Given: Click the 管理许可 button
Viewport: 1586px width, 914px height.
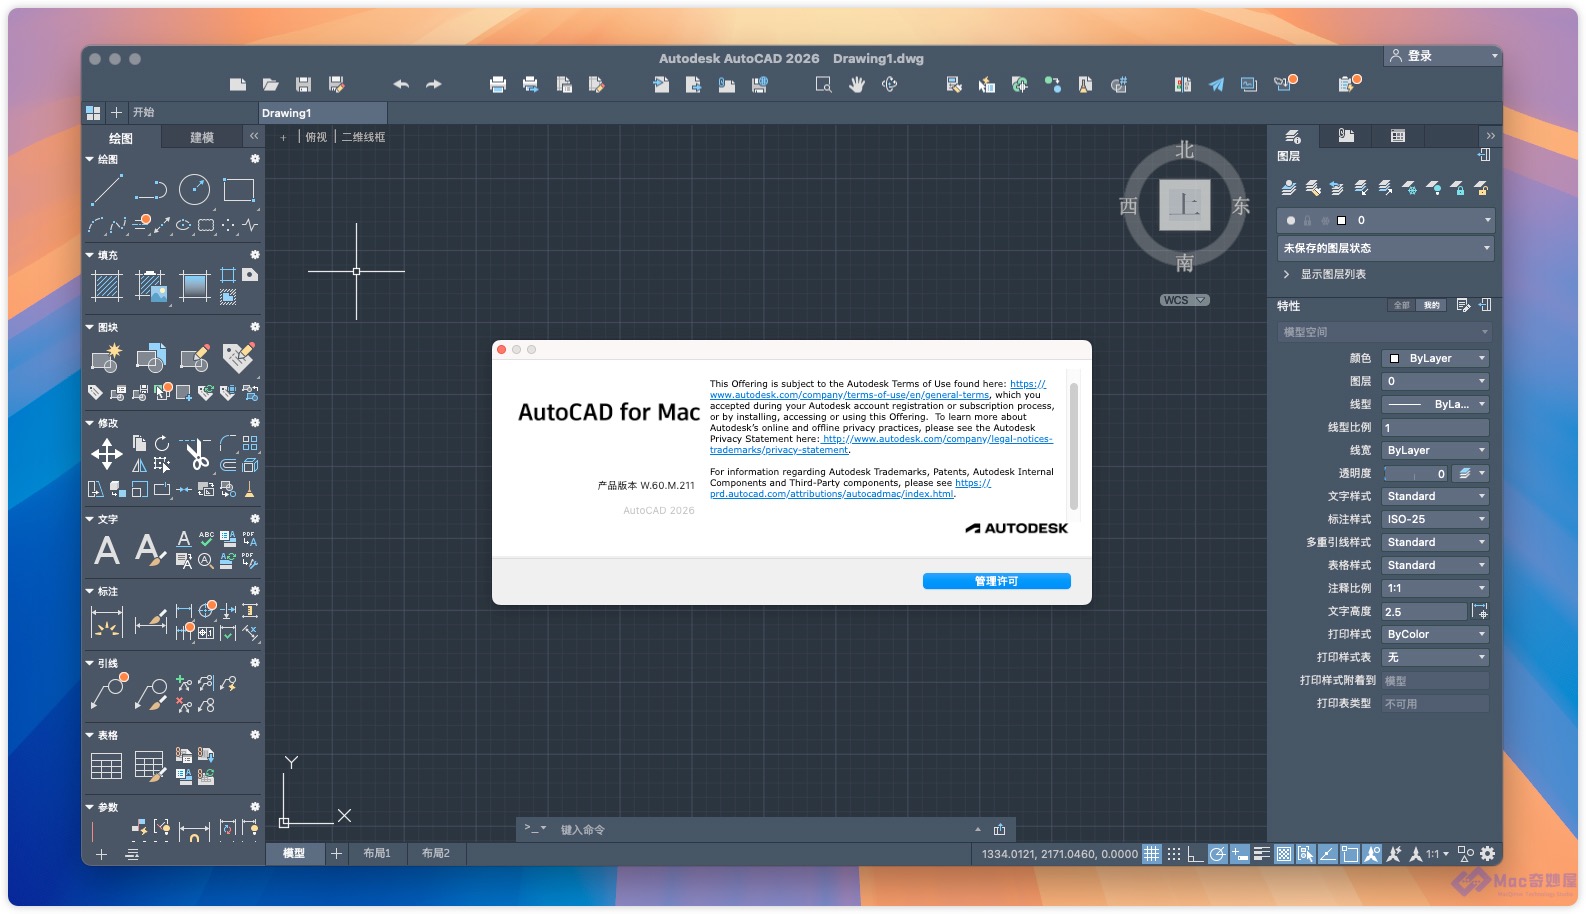Looking at the screenshot, I should coord(996,581).
